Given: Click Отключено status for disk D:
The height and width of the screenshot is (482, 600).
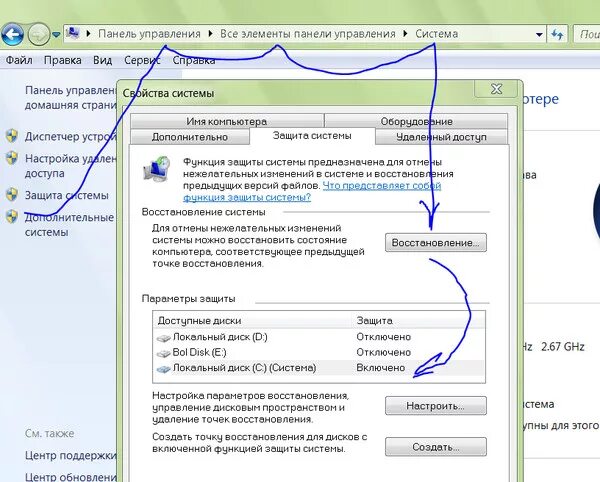Looking at the screenshot, I should tap(383, 337).
